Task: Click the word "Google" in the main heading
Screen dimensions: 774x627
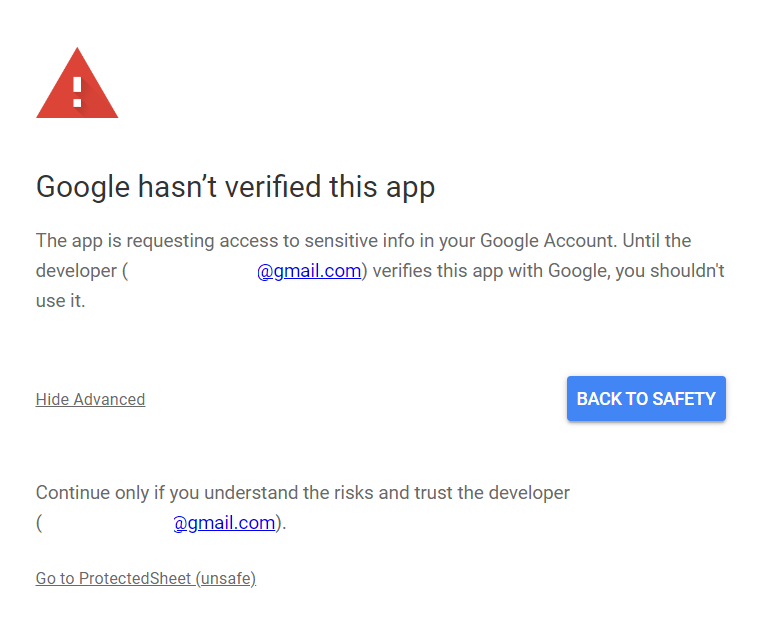Action: [x=83, y=187]
